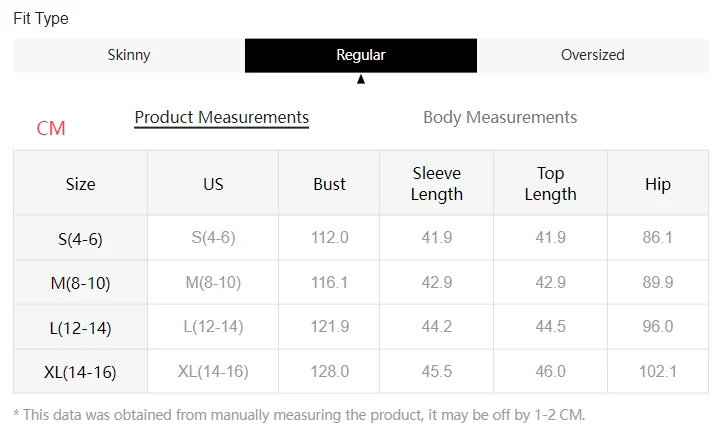
Task: Select the XL(14-16) size row
Action: [80, 372]
